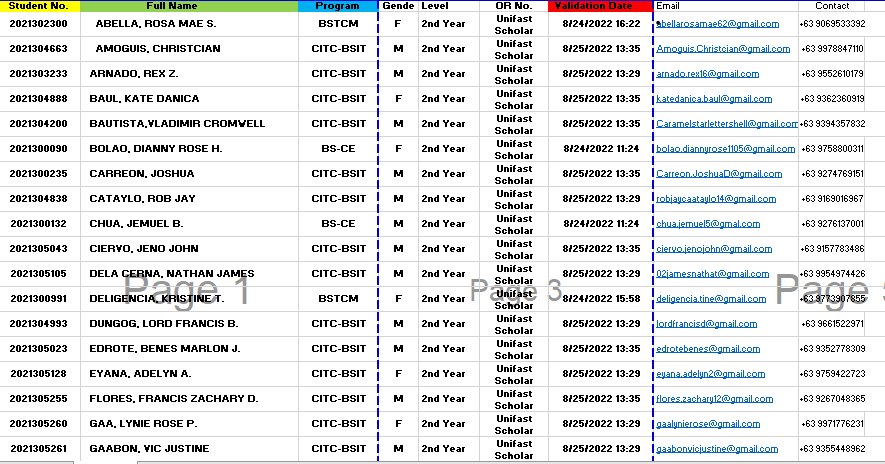The height and width of the screenshot is (464, 885).
Task: Click the Level header cell
Action: 449,6
